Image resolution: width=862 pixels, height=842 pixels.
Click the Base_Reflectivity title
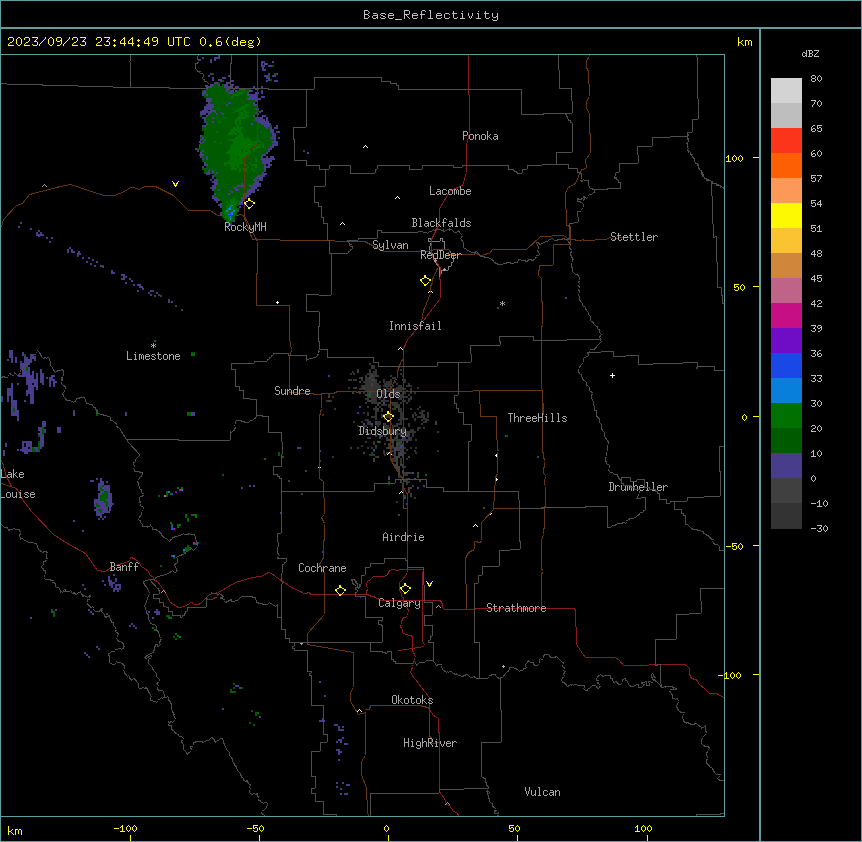[x=431, y=15]
